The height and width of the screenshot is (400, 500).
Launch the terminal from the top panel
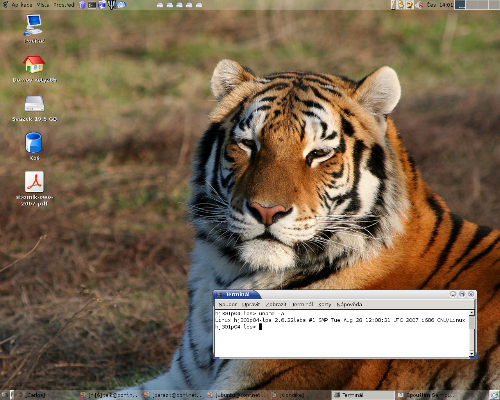coord(92,5)
